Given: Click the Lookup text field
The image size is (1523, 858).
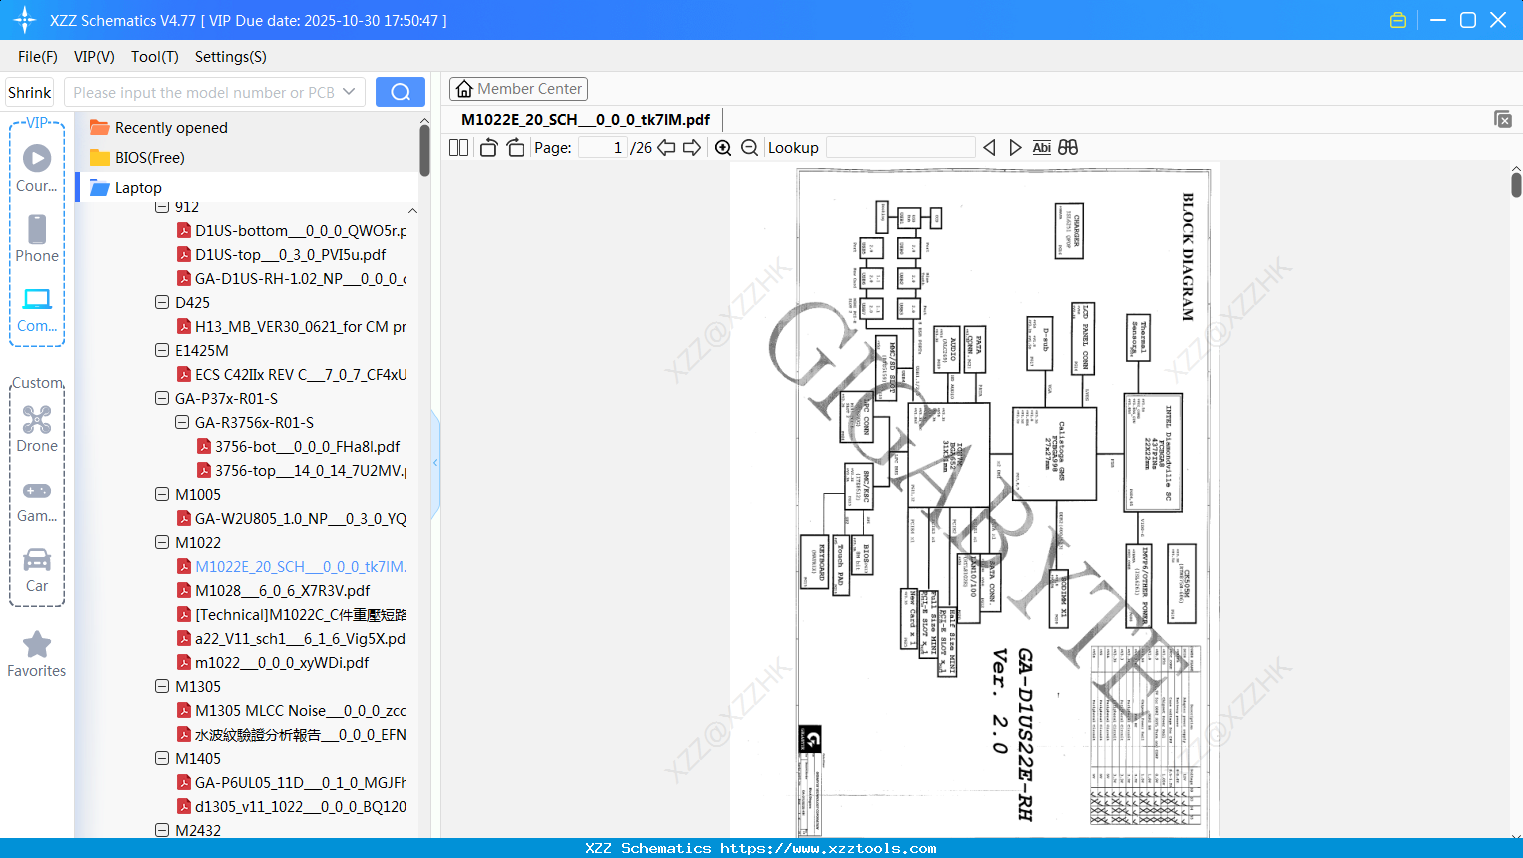Looking at the screenshot, I should [x=901, y=148].
